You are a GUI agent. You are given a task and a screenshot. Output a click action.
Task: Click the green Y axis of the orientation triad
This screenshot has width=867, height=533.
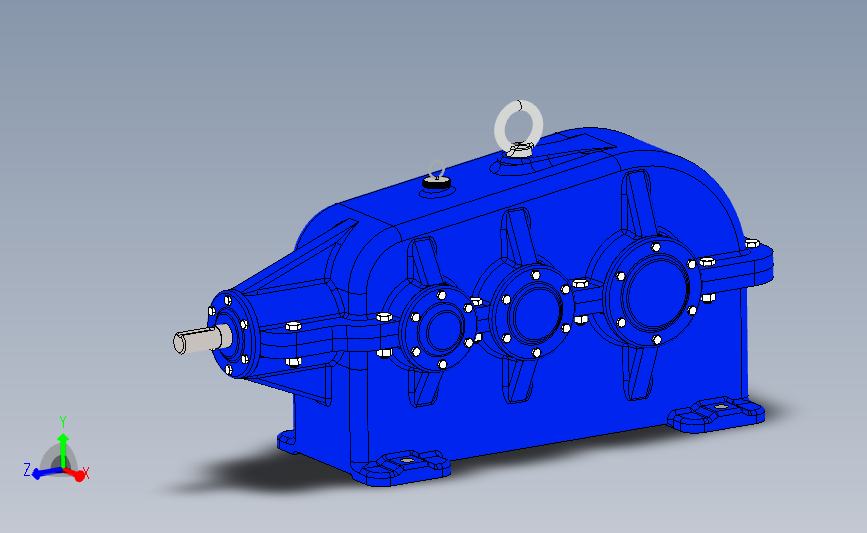point(63,451)
